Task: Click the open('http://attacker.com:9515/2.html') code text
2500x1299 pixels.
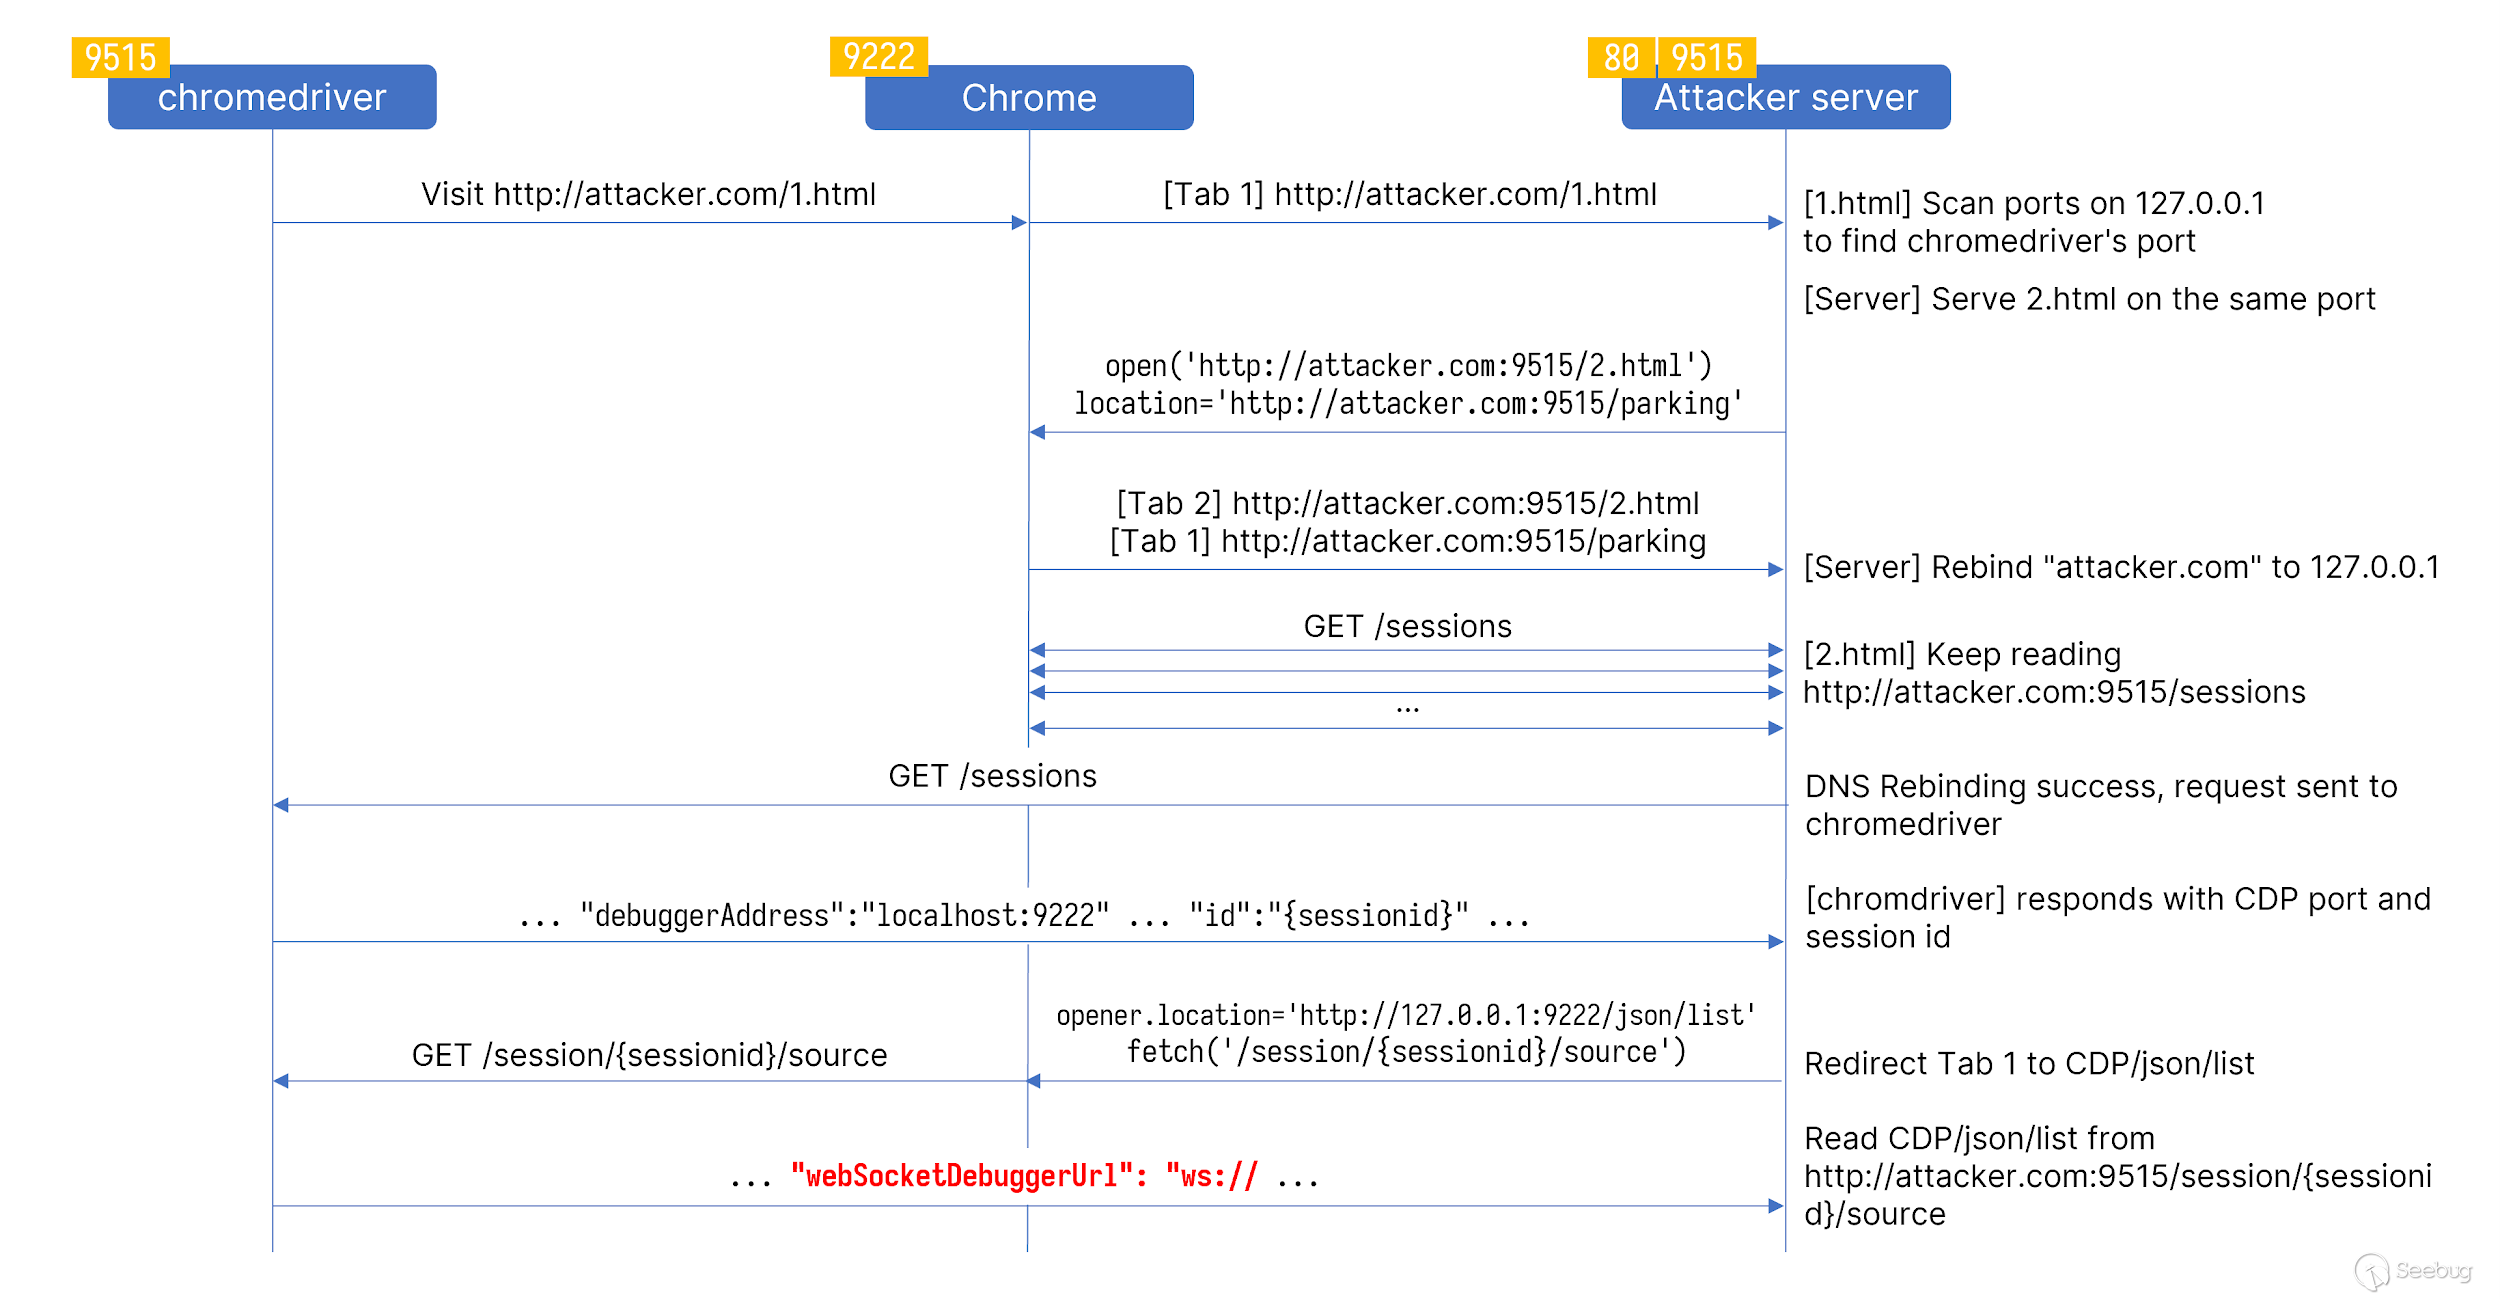Action: point(1408,366)
